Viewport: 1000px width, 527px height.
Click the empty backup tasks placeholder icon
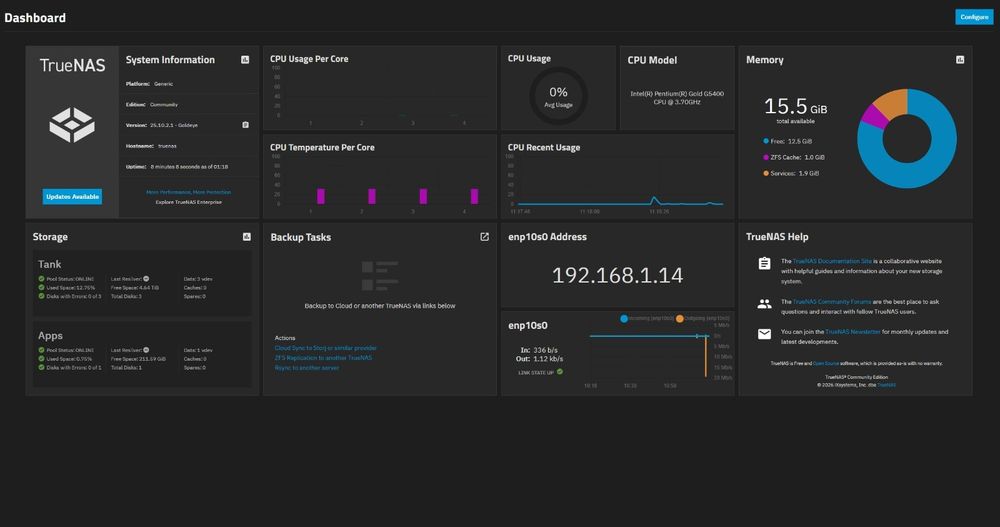click(x=379, y=276)
